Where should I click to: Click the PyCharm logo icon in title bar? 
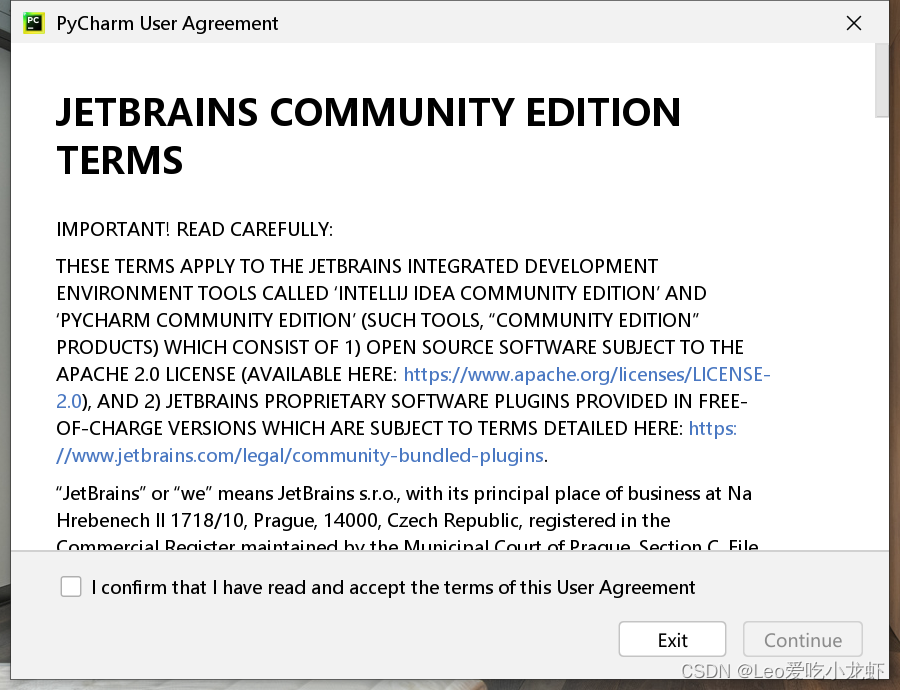pos(34,24)
